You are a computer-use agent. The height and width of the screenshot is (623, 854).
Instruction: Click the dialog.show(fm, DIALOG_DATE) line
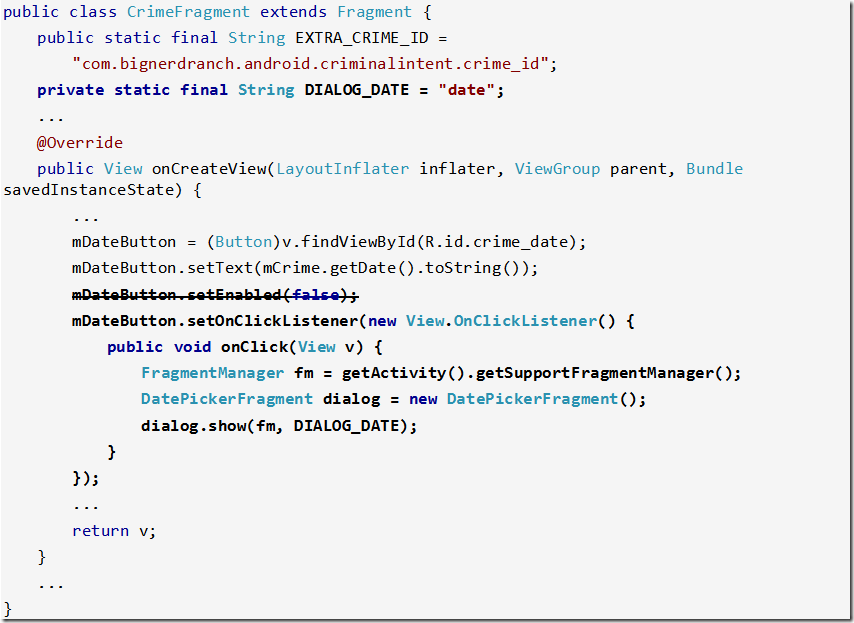pyautogui.click(x=279, y=426)
